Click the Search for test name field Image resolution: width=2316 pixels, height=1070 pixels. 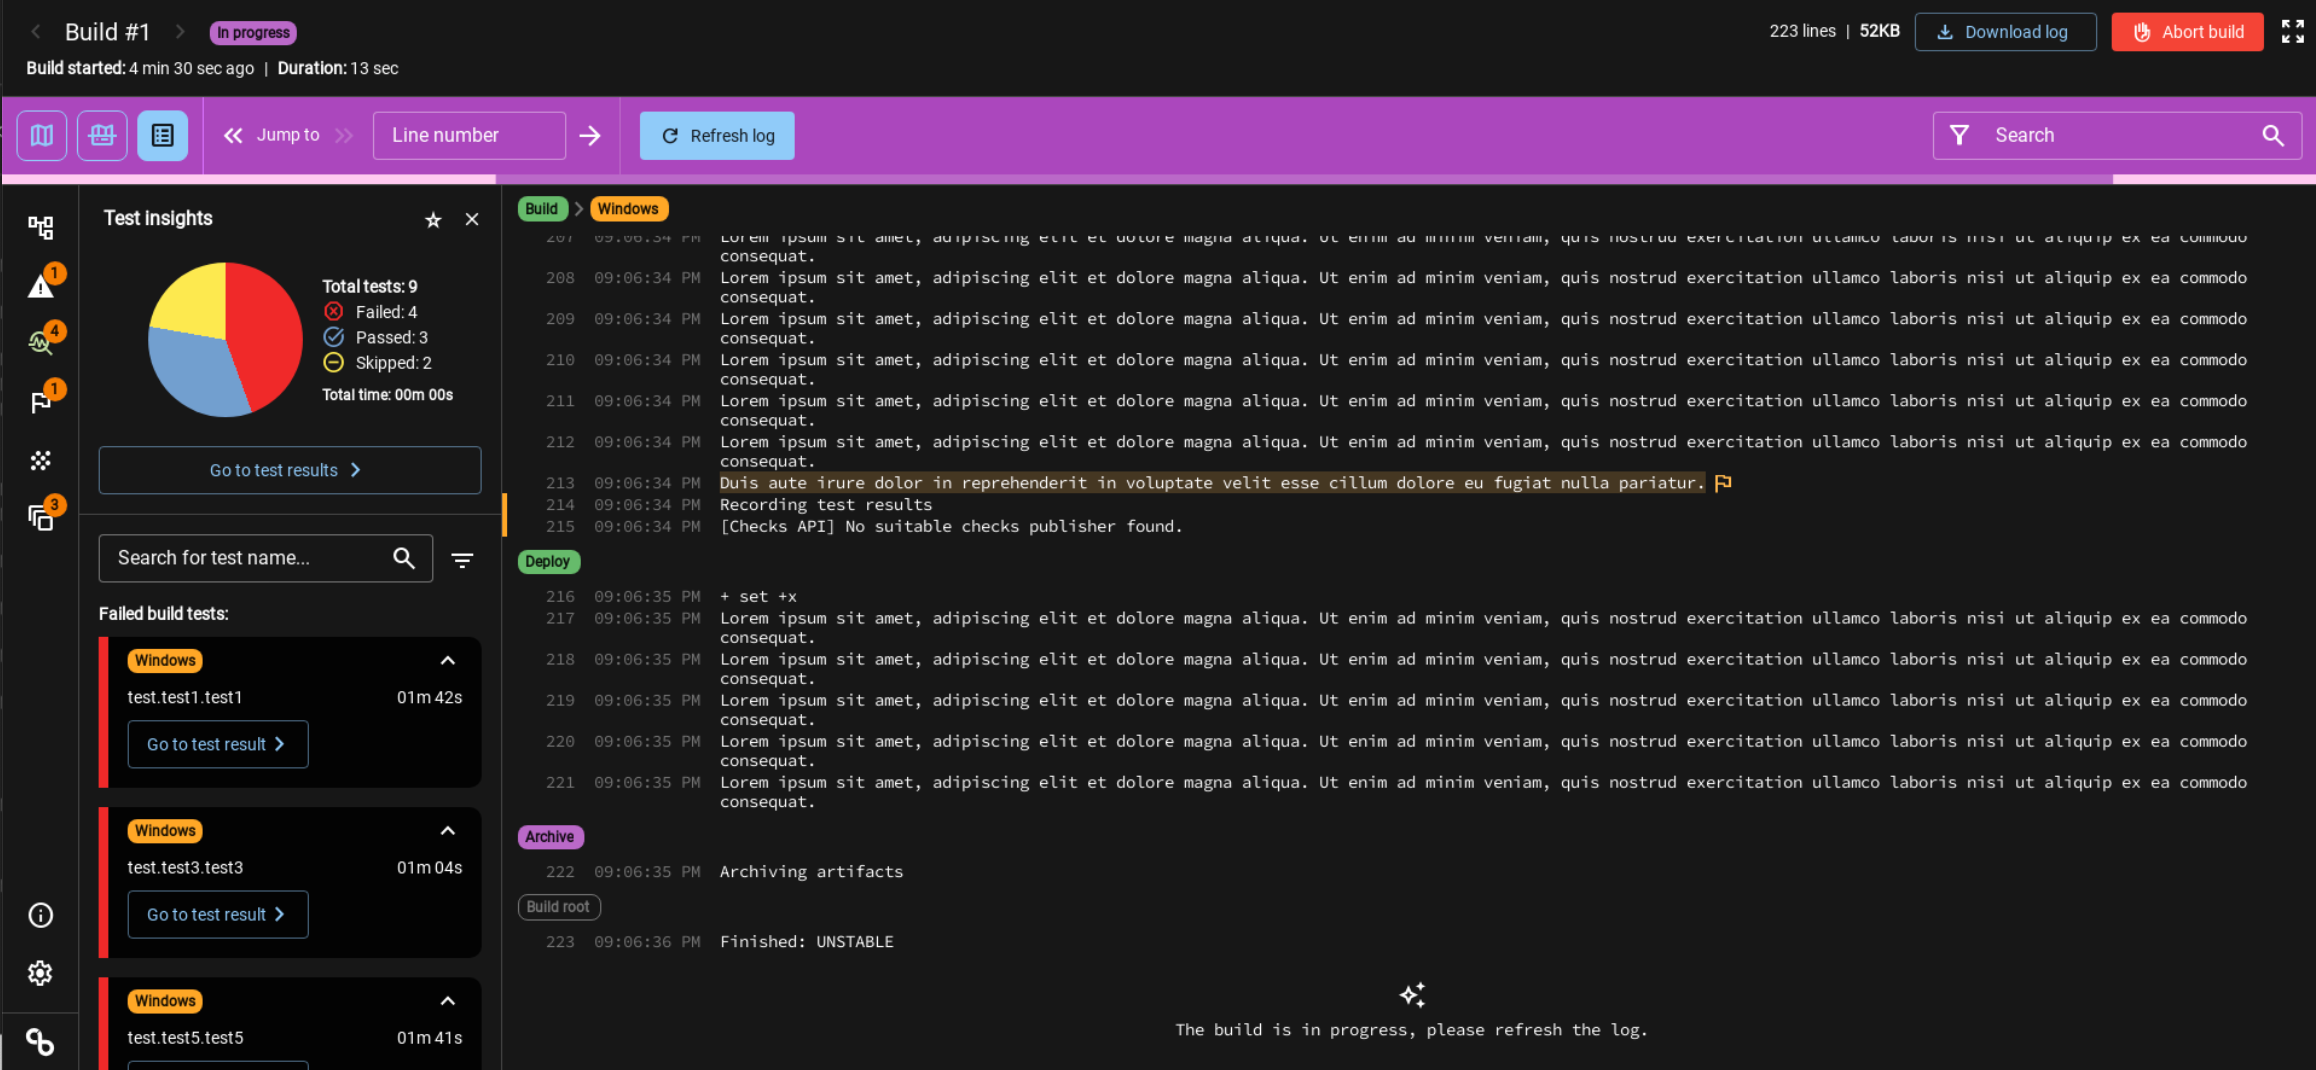click(265, 558)
